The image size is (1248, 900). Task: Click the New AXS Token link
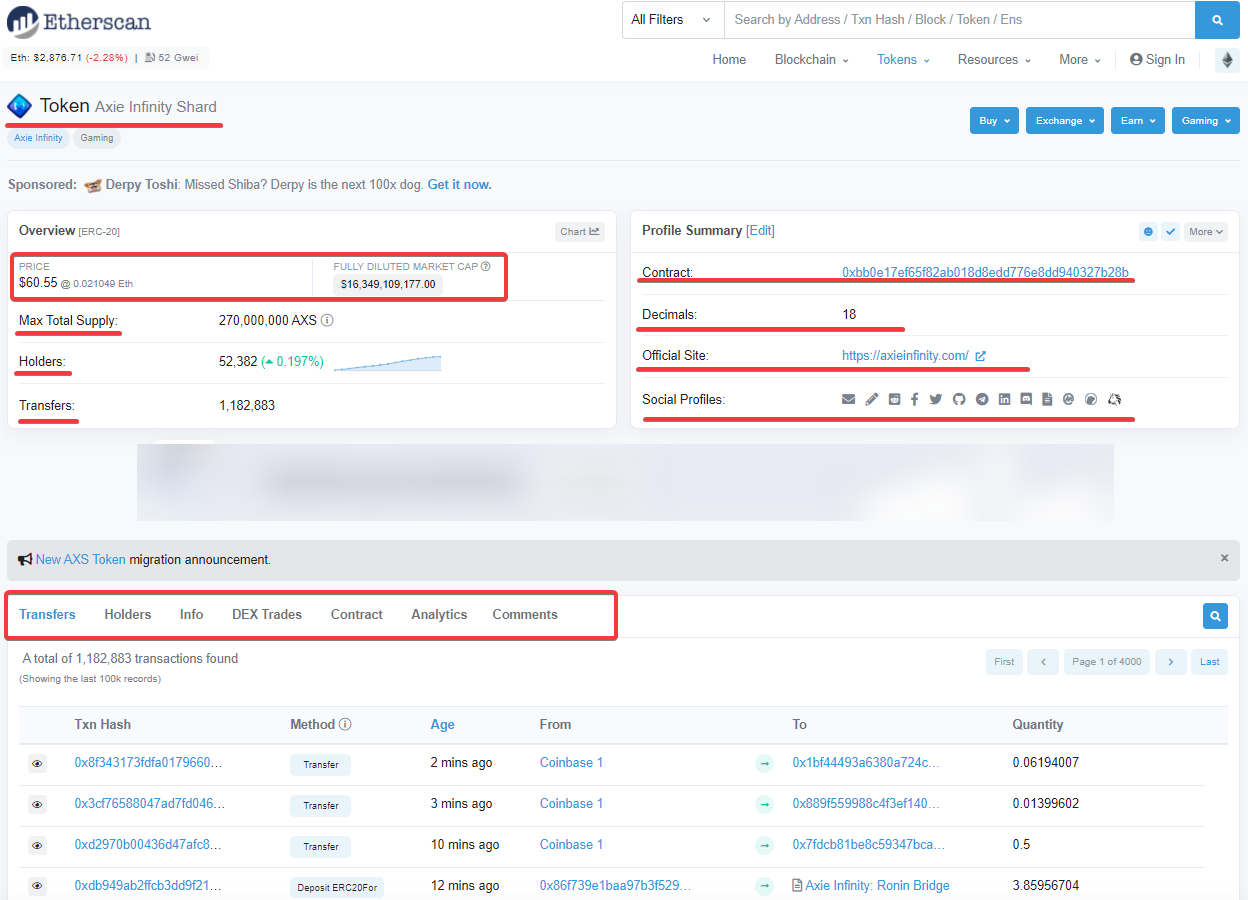(x=81, y=560)
